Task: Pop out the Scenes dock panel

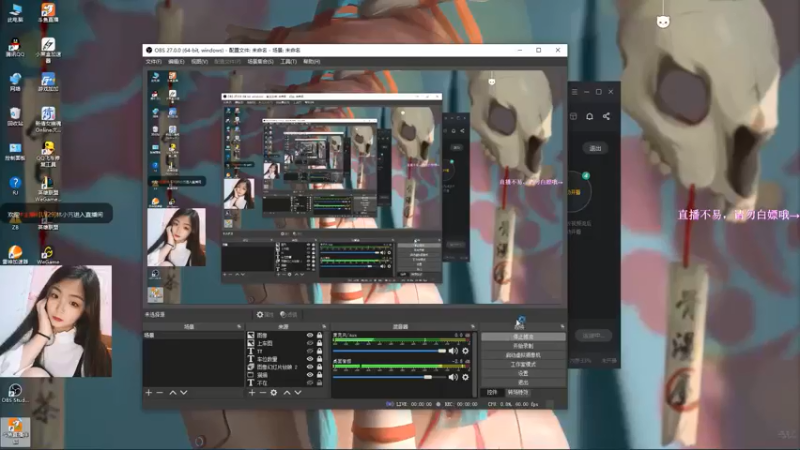Action: point(239,327)
